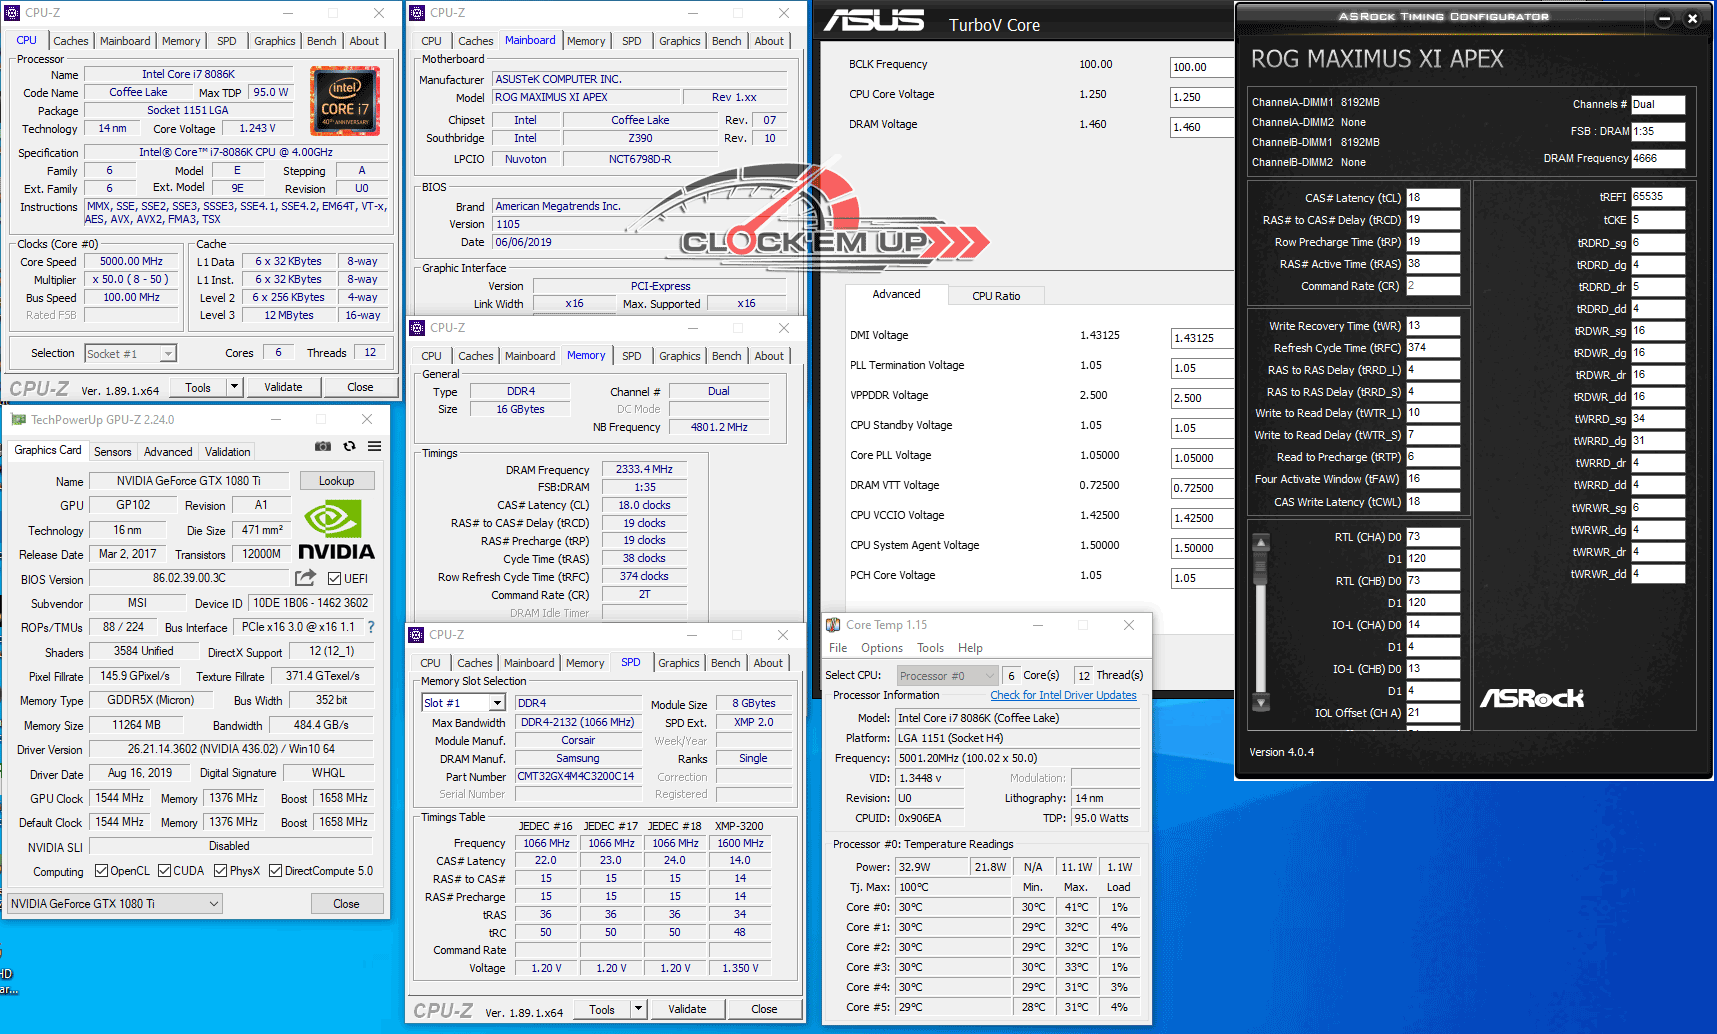The image size is (1717, 1034).
Task: Click the scrollbar down arrow in Timing Configurator
Action: [x=1261, y=703]
